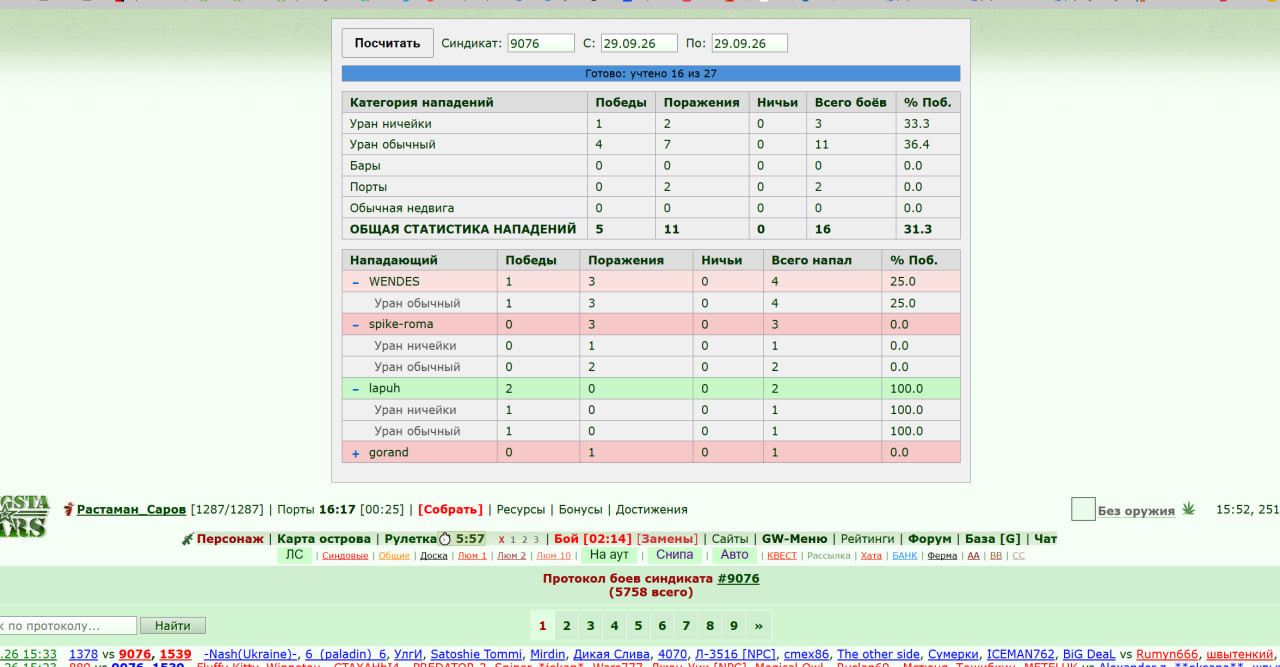Expand the gorand attacker row
The width and height of the screenshot is (1280, 667).
[355, 453]
